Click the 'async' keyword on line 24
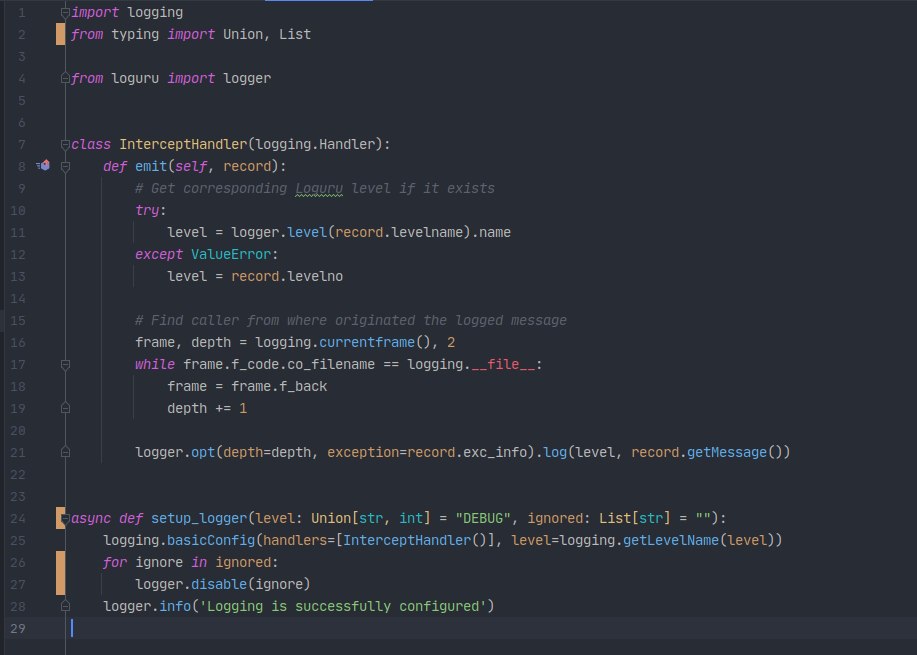The image size is (917, 655). pyautogui.click(x=91, y=519)
